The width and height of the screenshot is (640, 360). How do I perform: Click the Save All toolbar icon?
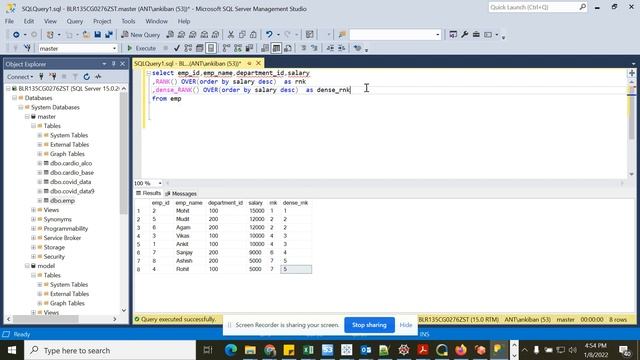[x=109, y=35]
